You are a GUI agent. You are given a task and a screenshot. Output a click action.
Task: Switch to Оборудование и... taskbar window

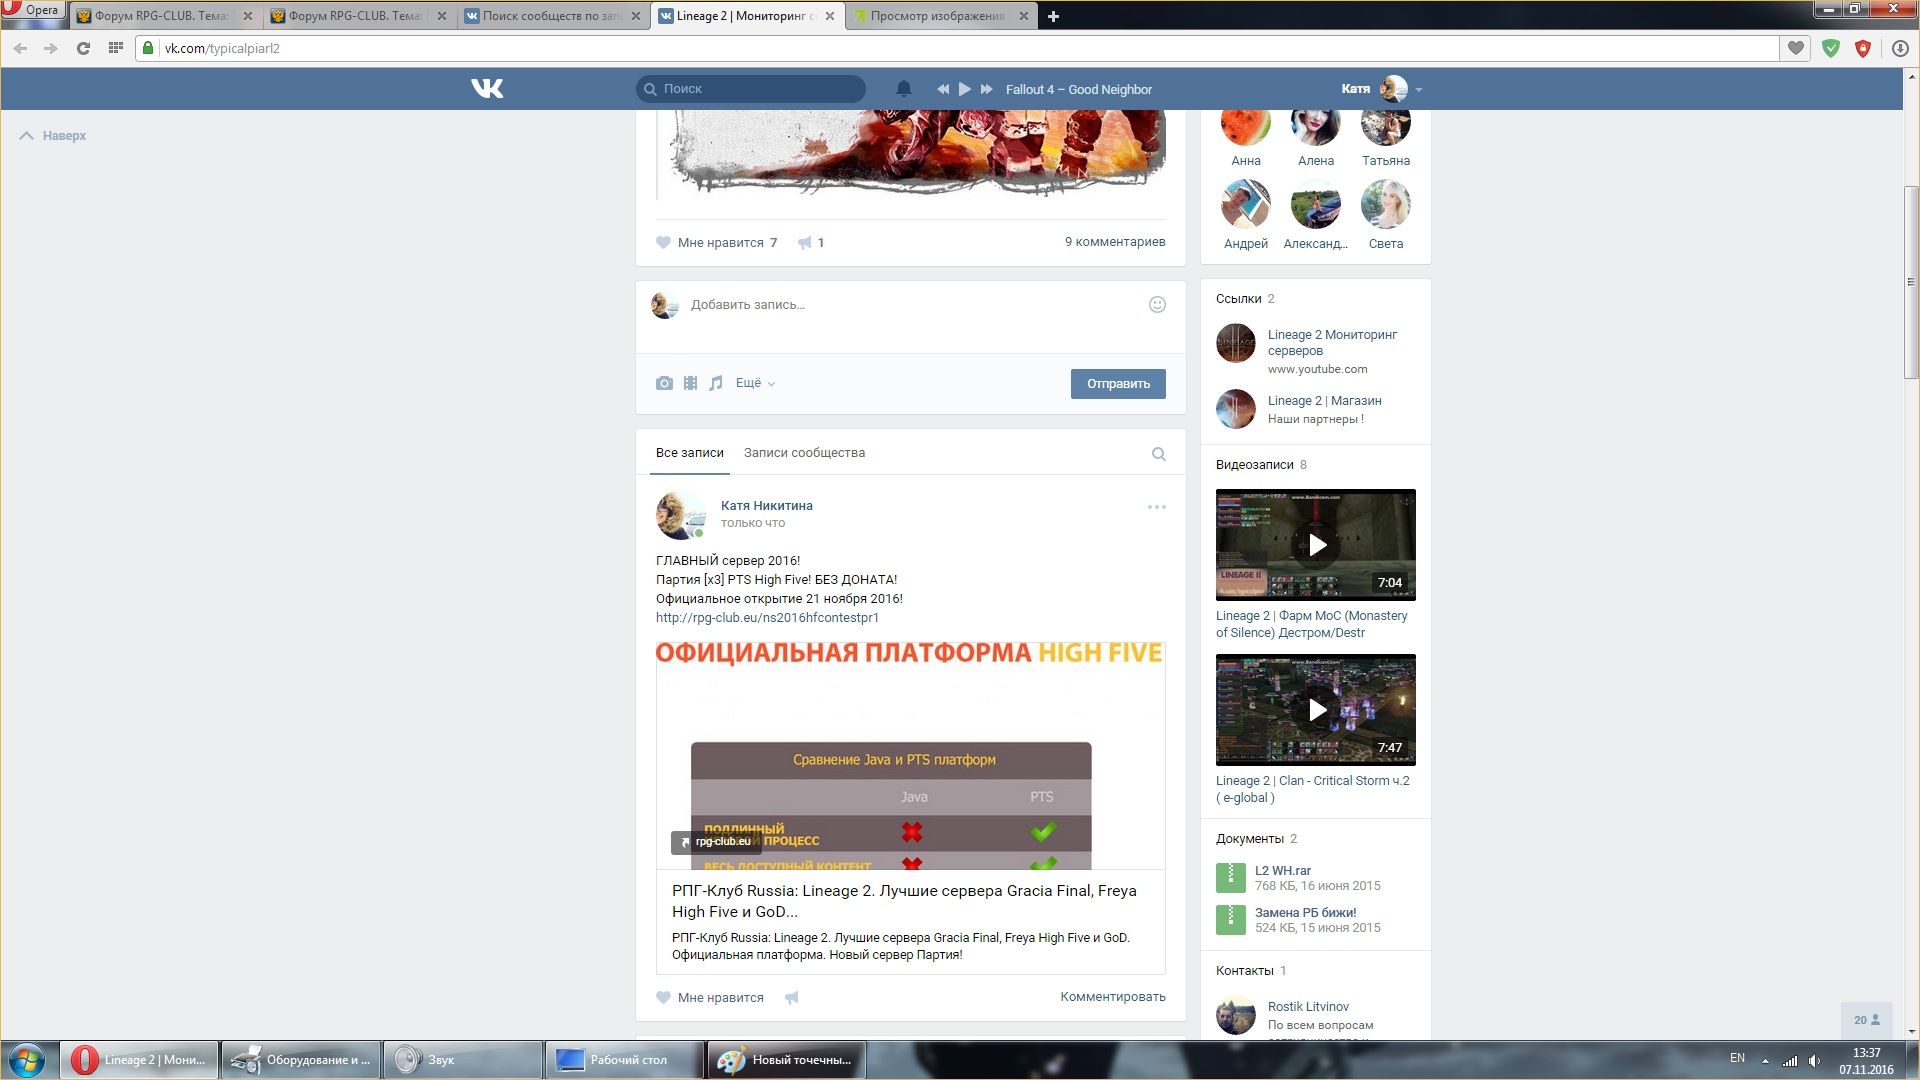301,1060
